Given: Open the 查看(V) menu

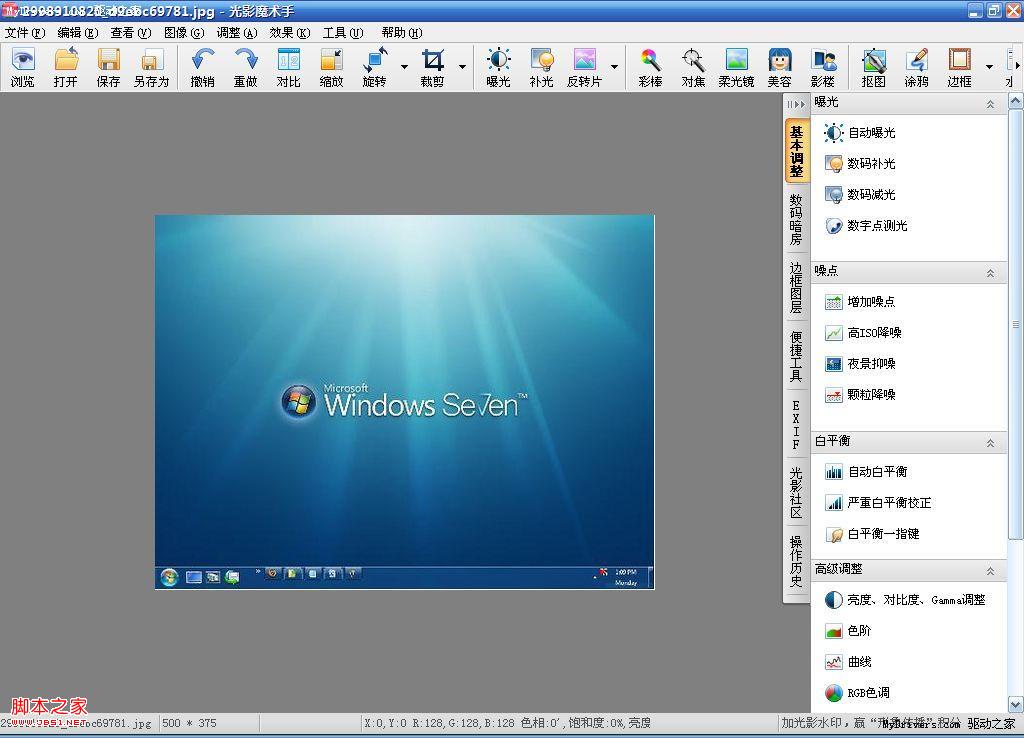Looking at the screenshot, I should tap(131, 33).
